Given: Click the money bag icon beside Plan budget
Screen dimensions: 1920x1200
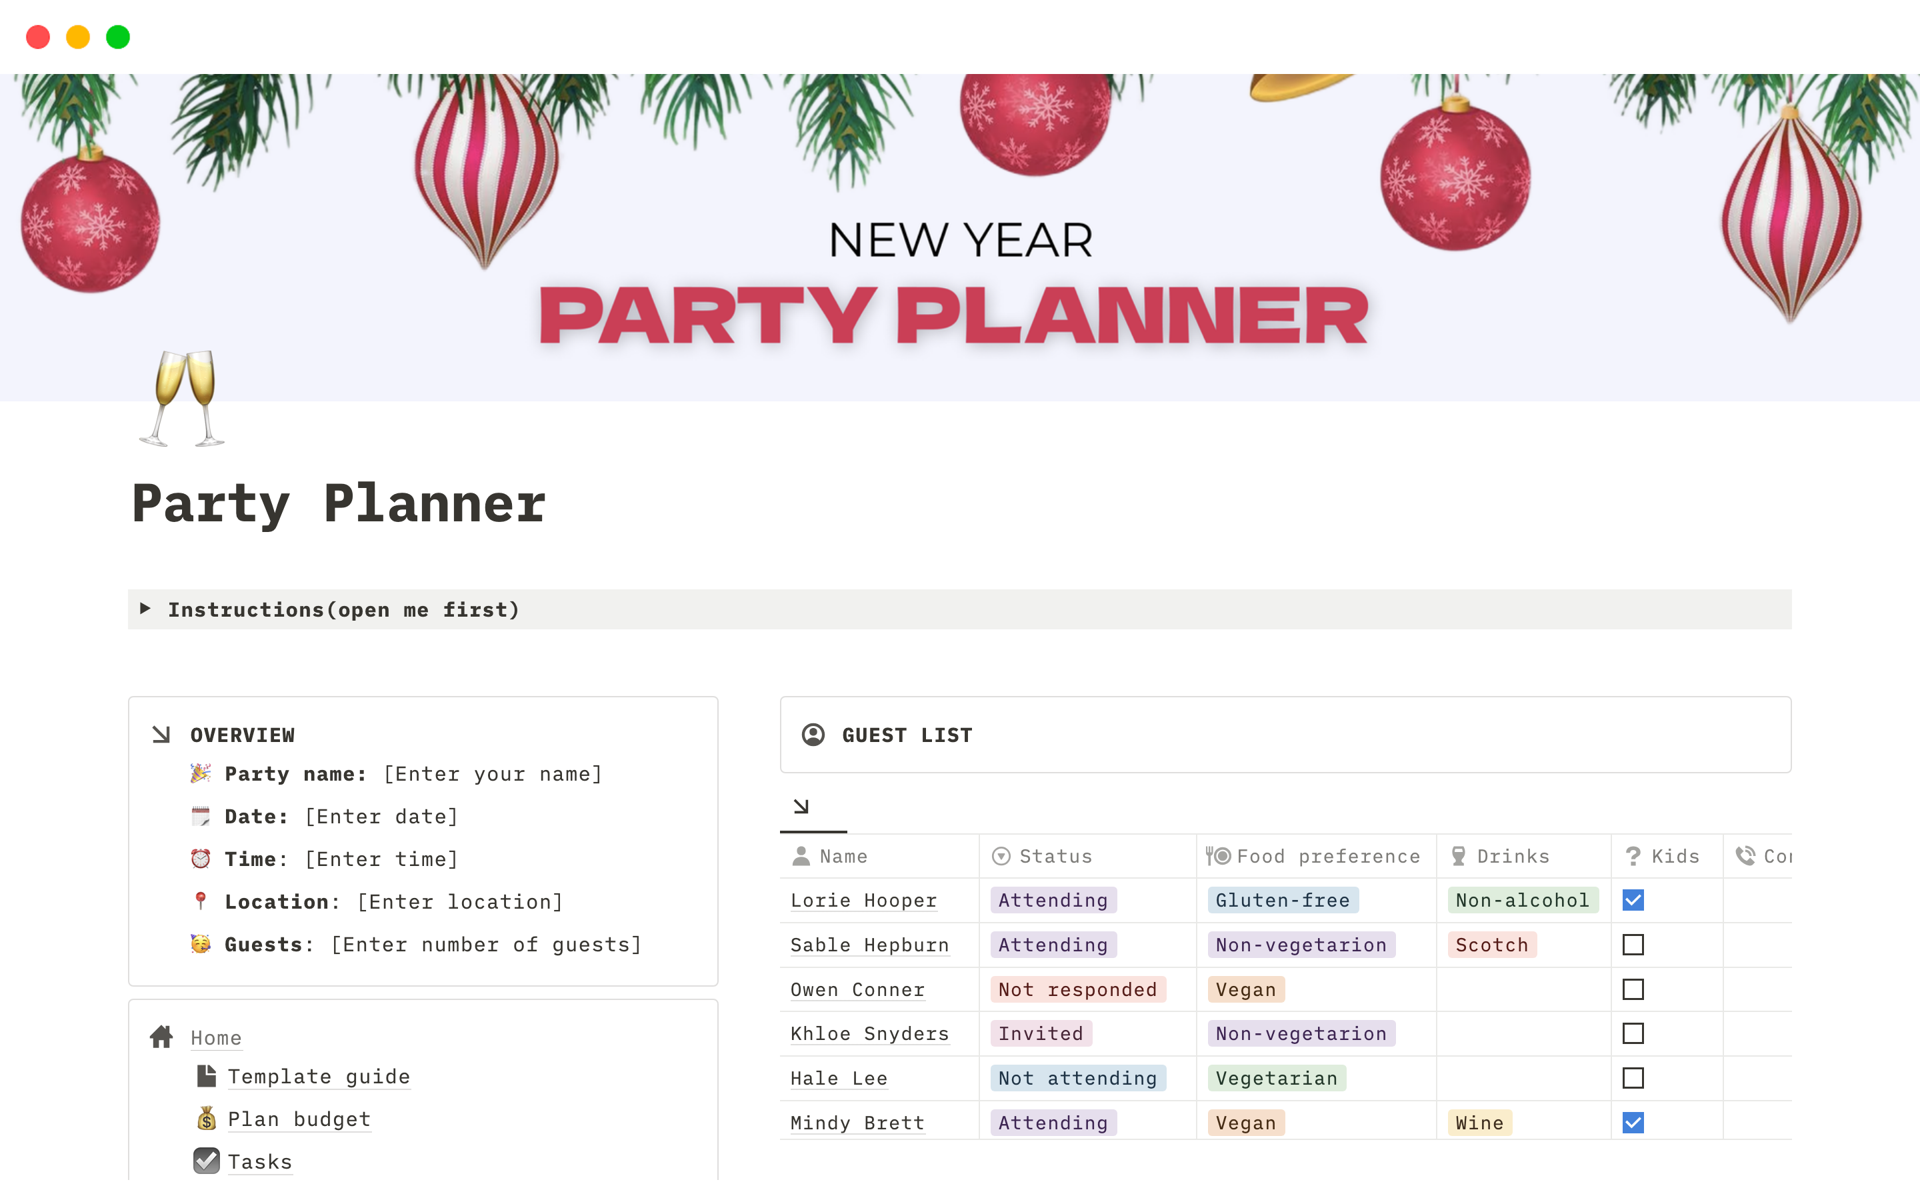Looking at the screenshot, I should coord(206,1119).
